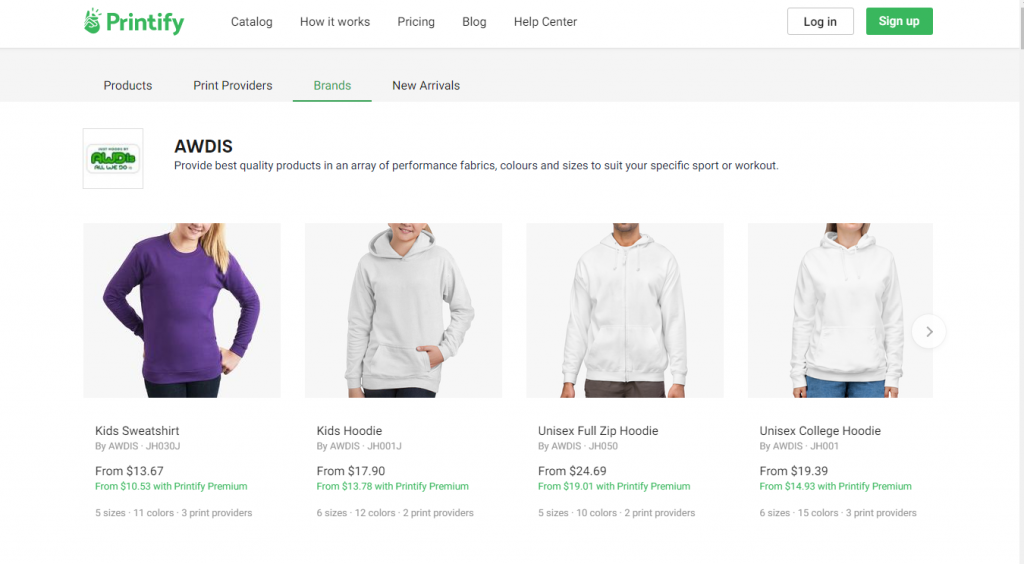1024x564 pixels.
Task: Switch to Print Providers tab
Action: pos(232,86)
